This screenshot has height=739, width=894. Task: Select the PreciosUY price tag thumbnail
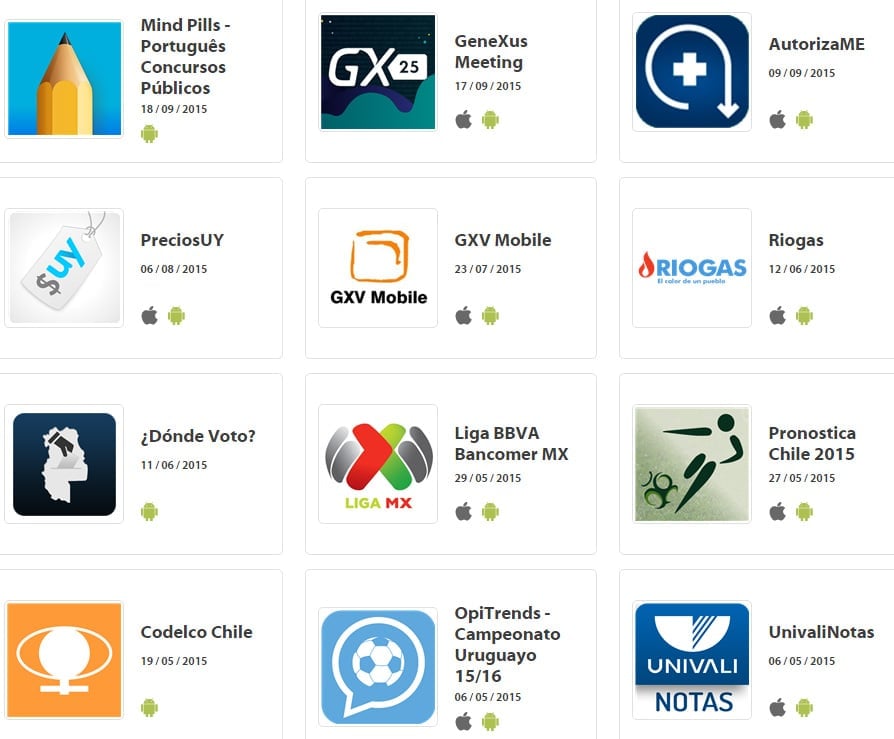point(64,267)
